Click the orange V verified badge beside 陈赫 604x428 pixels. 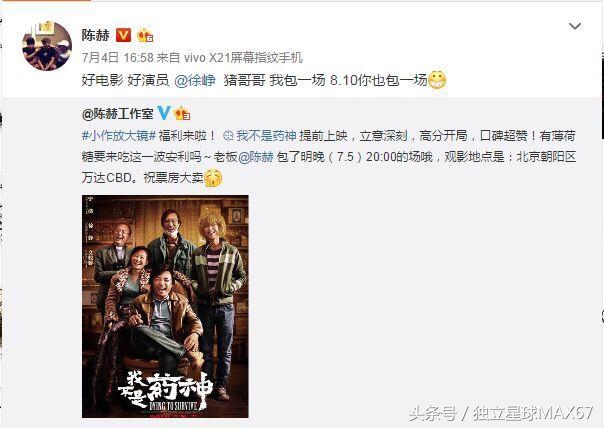tap(123, 35)
